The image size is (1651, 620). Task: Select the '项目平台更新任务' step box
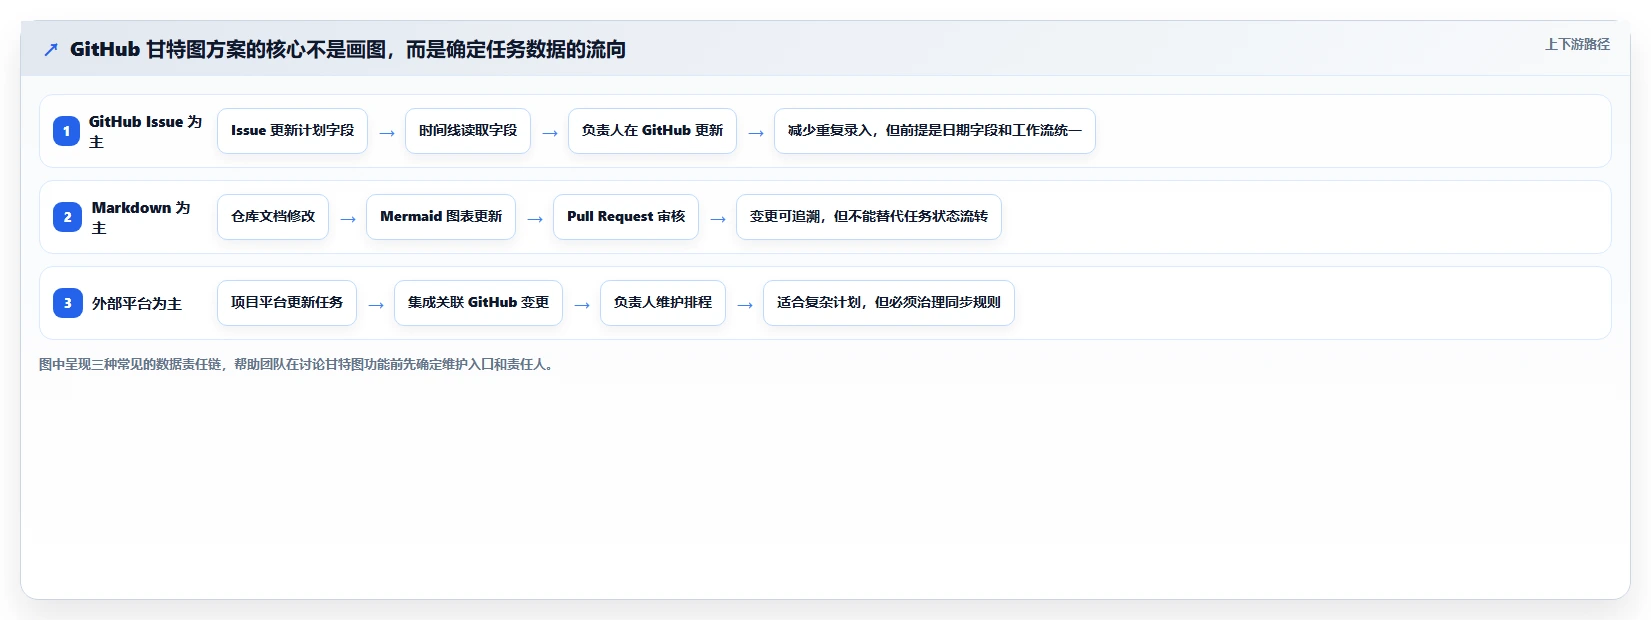point(287,303)
